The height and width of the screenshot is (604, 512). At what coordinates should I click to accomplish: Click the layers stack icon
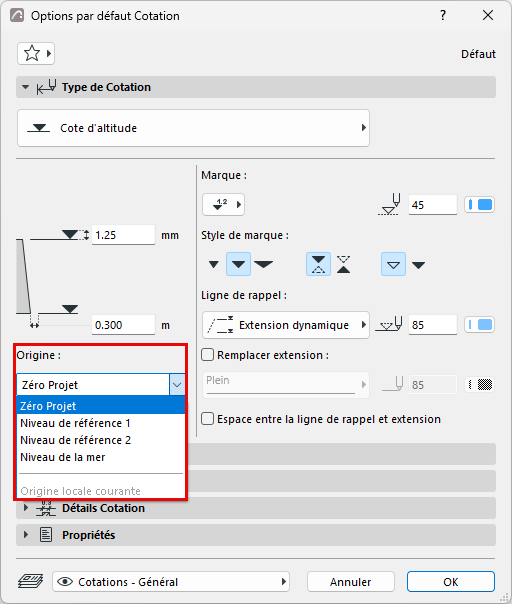[31, 581]
